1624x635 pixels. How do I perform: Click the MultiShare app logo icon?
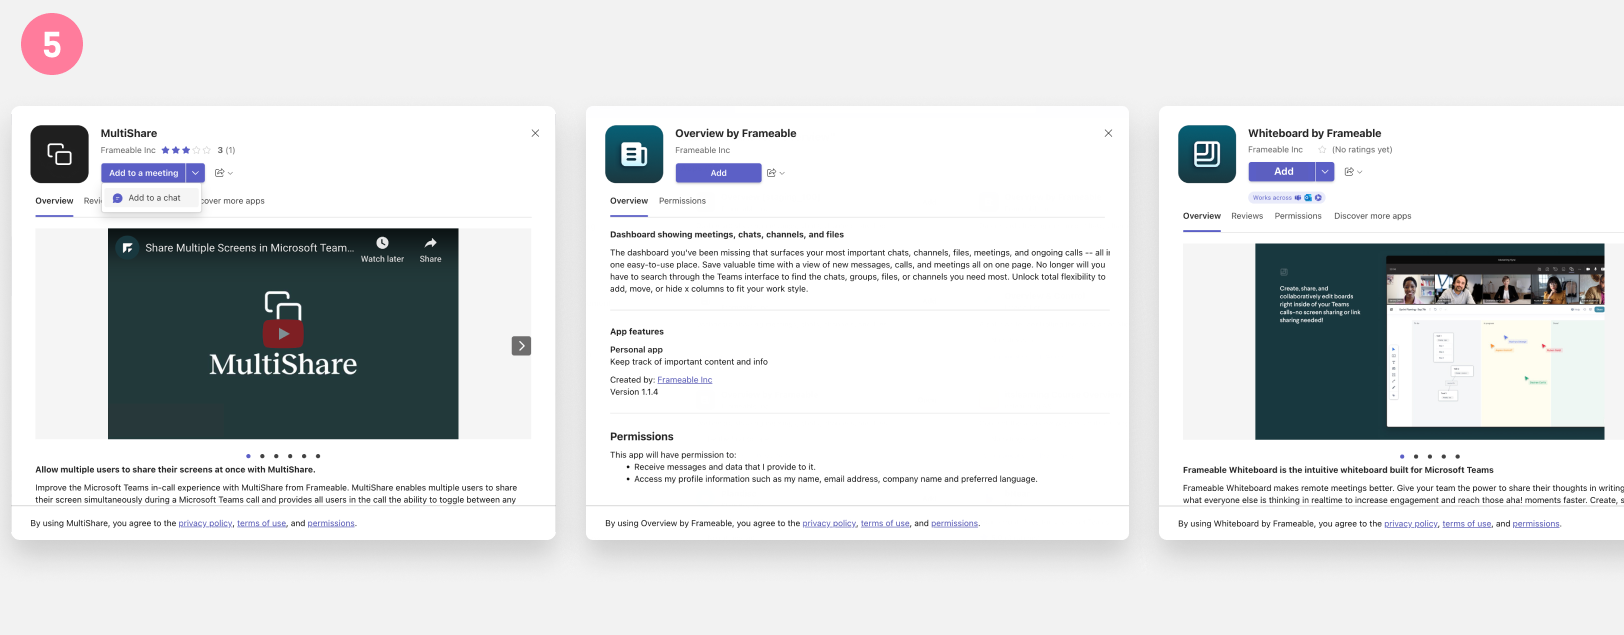click(x=59, y=154)
